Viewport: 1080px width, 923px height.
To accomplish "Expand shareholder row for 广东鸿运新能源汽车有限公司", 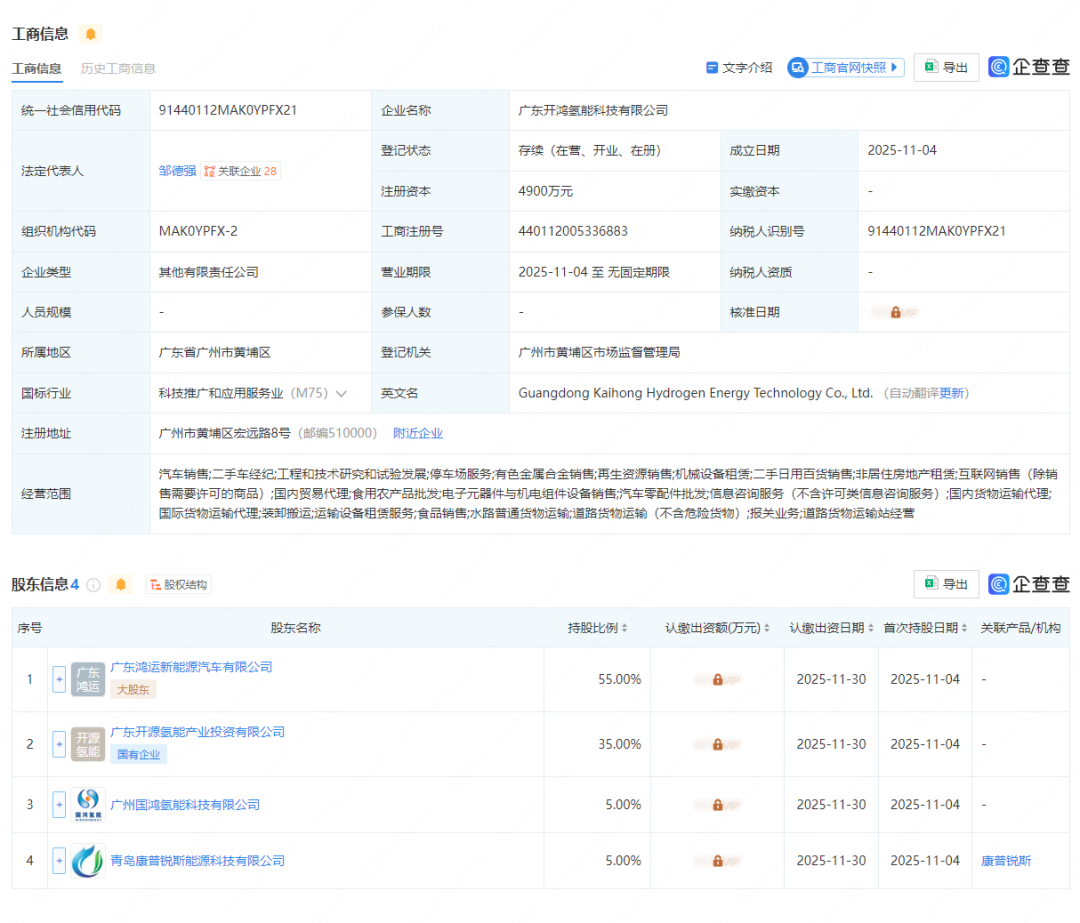I will (58, 679).
